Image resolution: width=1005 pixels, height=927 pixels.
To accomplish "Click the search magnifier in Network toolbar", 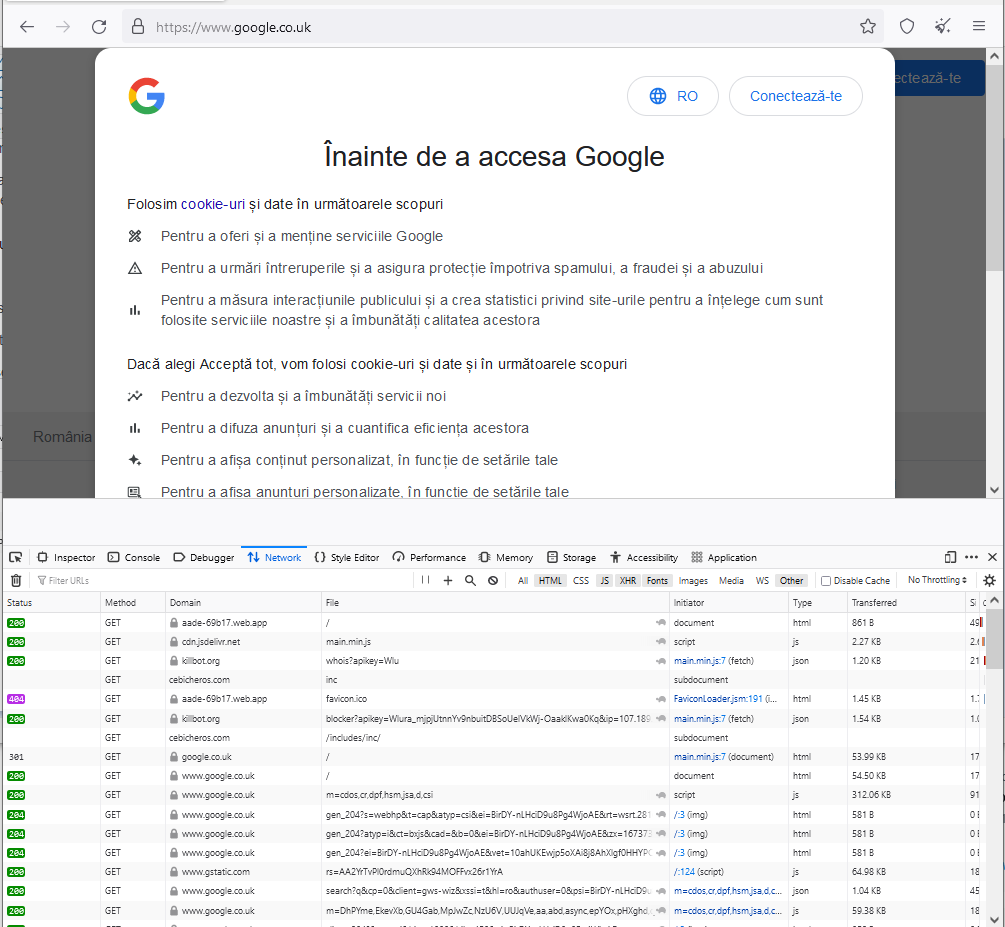I will [470, 580].
